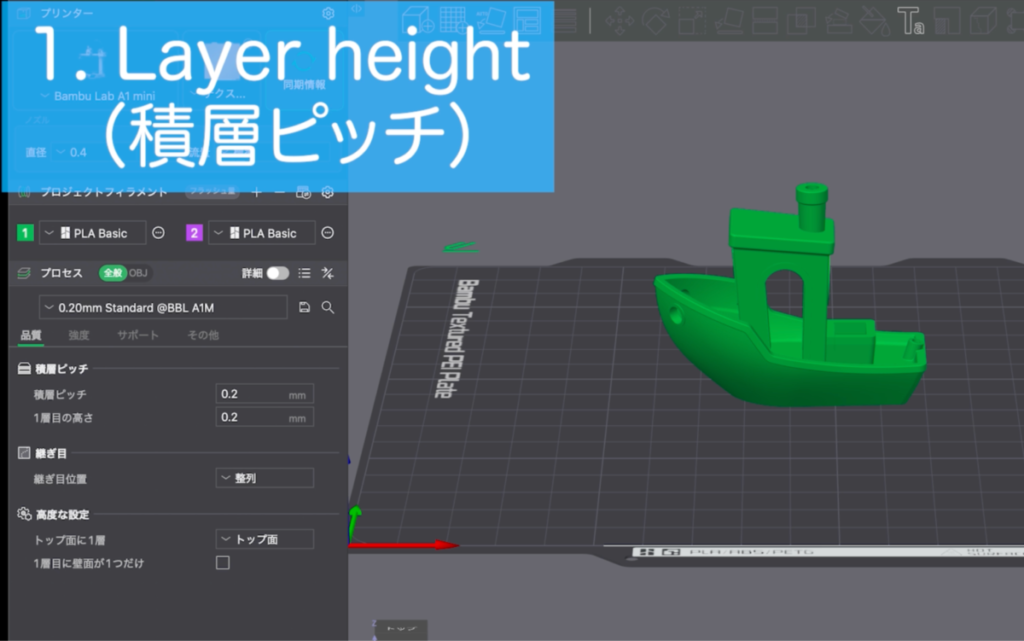Open settings gear in filament section

coord(327,192)
